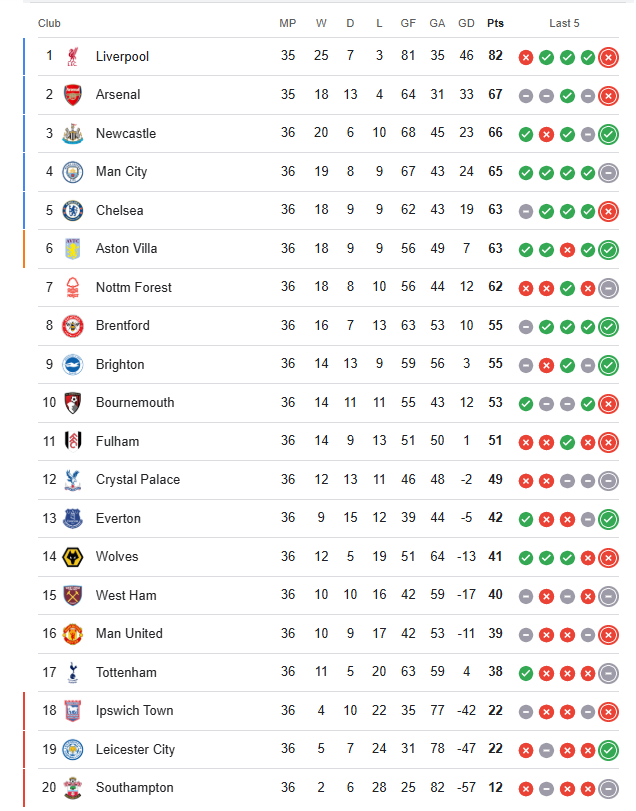Open the Nottm Forest team link
This screenshot has height=811, width=636.
click(x=133, y=288)
